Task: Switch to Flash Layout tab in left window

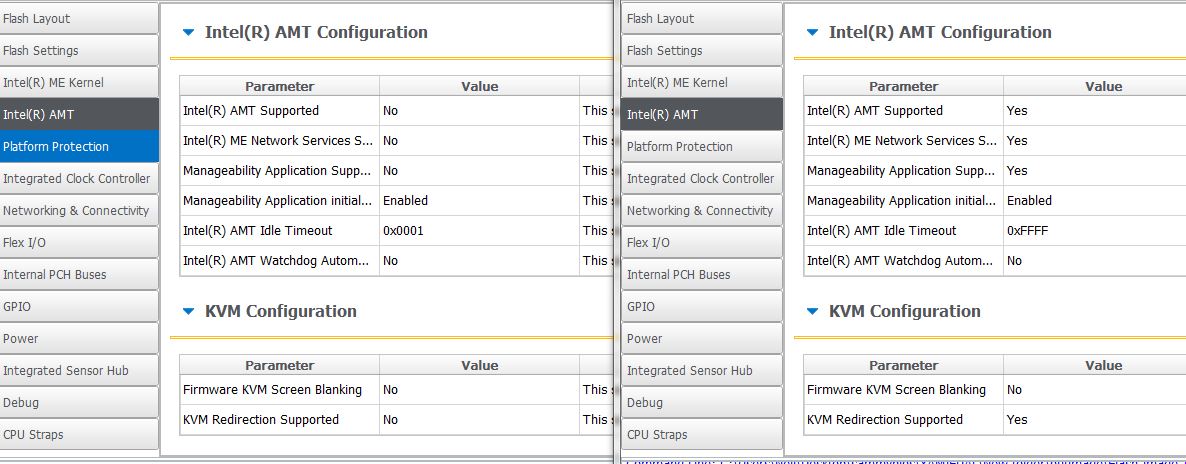Action: (79, 19)
